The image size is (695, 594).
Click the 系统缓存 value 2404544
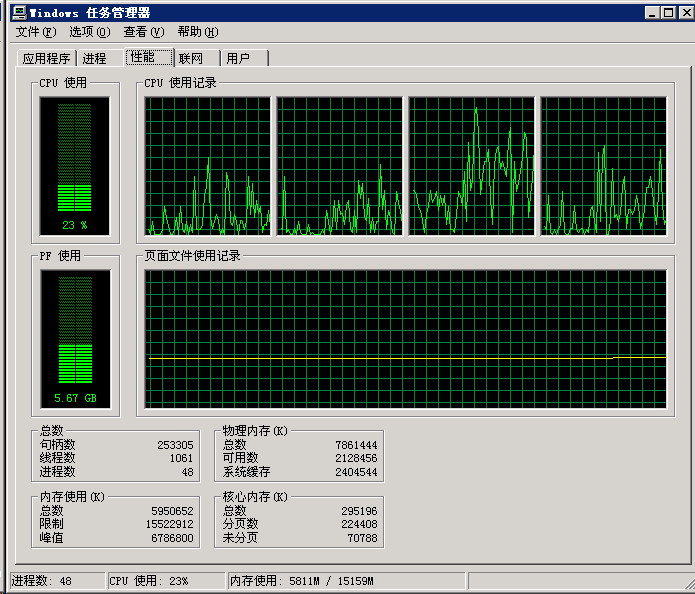pos(356,472)
